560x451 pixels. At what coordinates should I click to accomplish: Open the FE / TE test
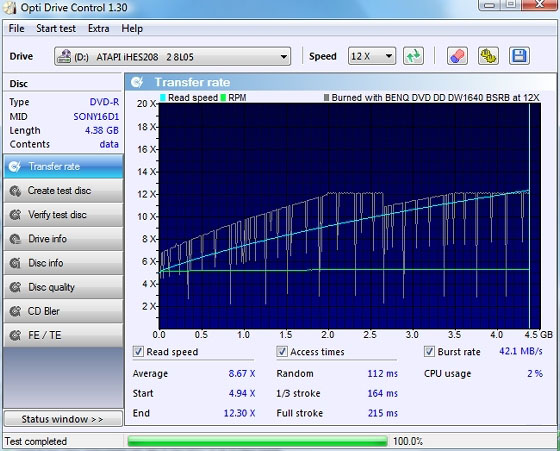63,335
